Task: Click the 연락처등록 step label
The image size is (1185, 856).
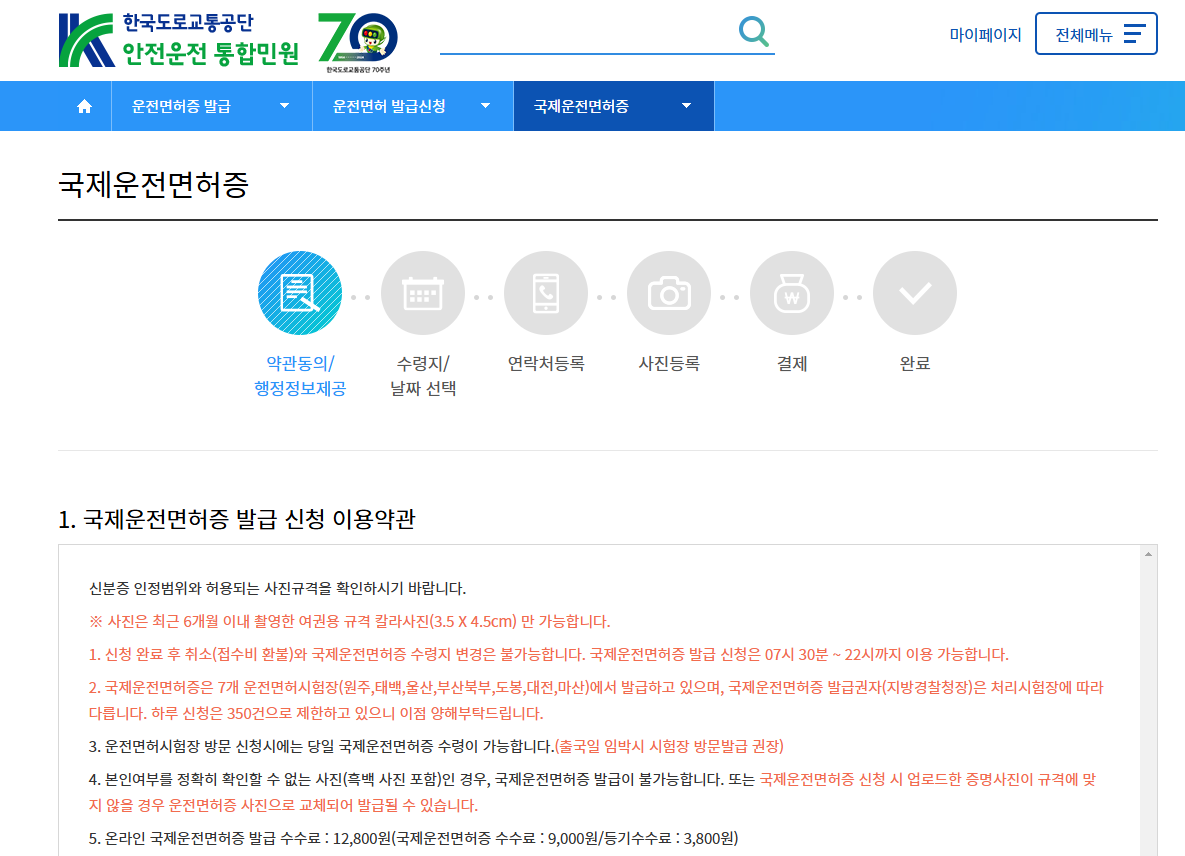Action: pyautogui.click(x=546, y=363)
